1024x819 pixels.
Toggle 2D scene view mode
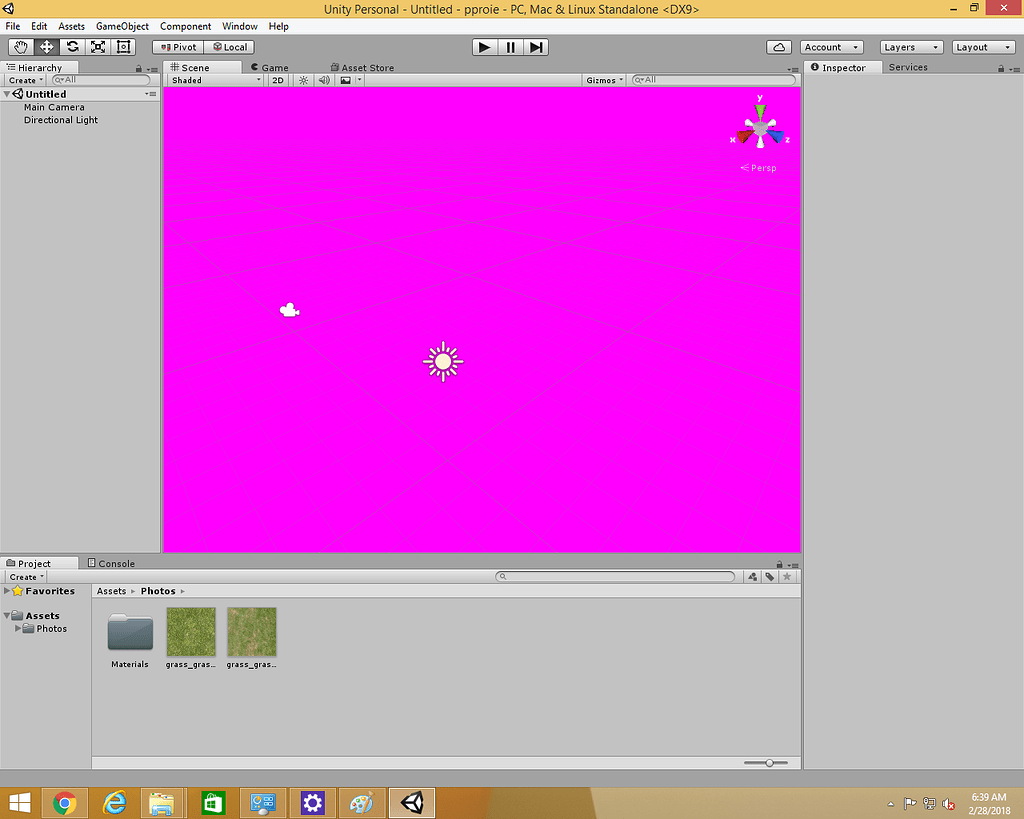click(x=277, y=80)
